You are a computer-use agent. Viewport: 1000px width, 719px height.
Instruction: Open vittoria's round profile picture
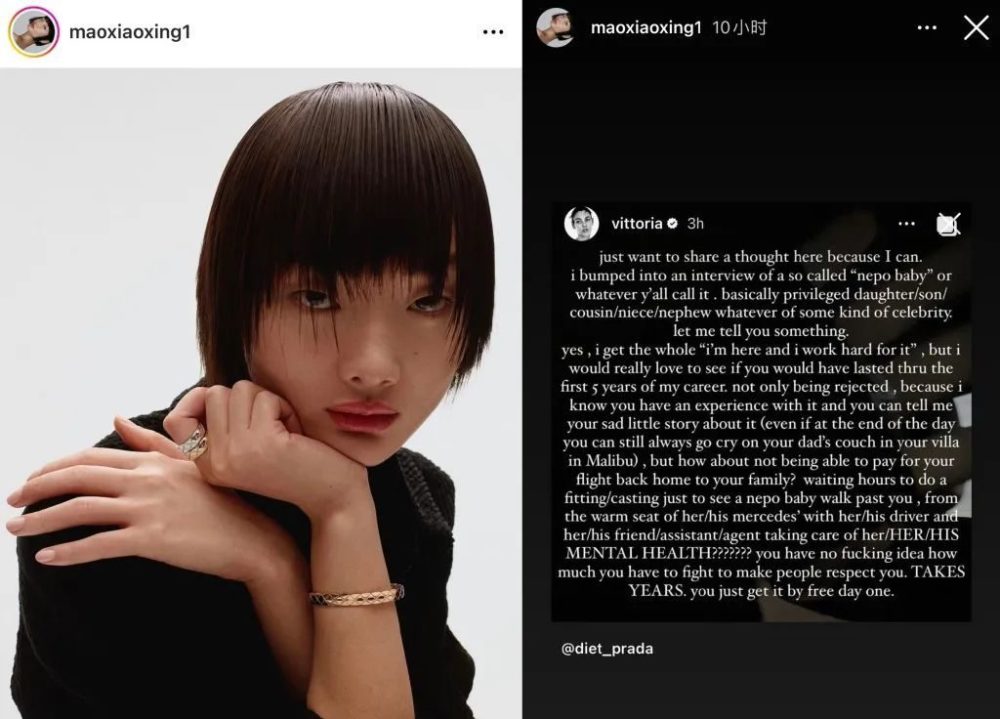[581, 224]
